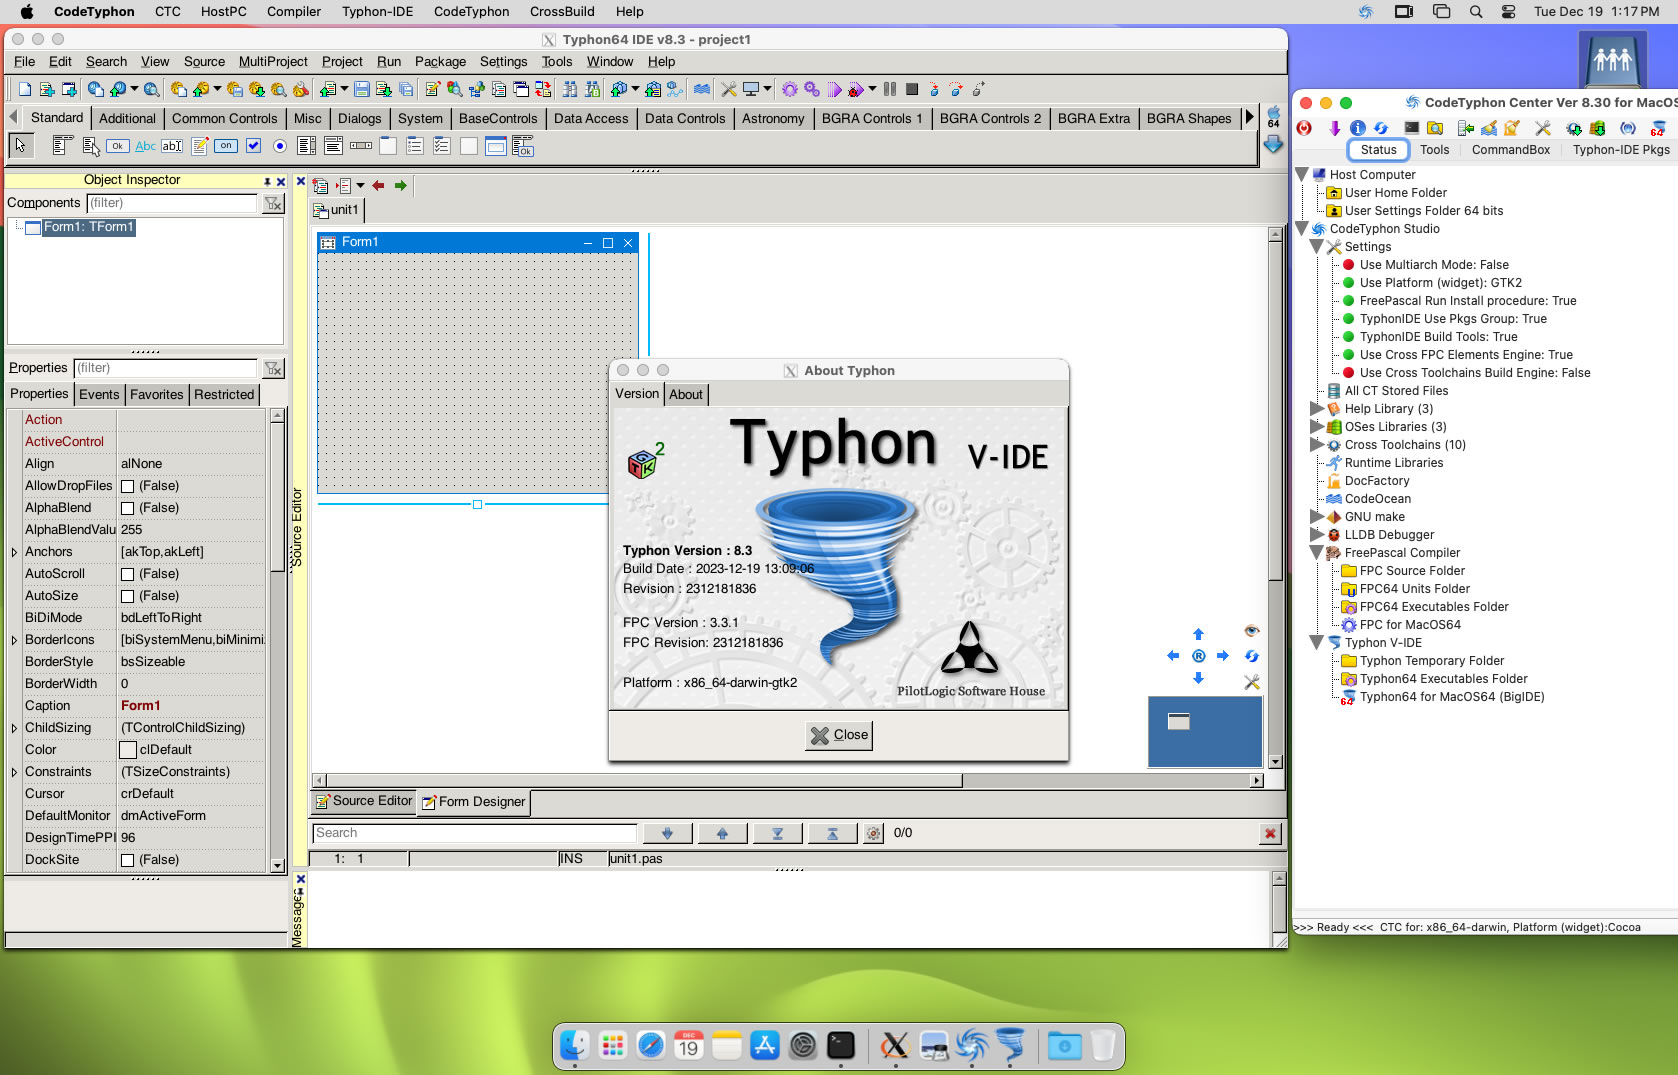
Task: Click the Object Inspector properties vertical scrollbar
Action: point(277,640)
